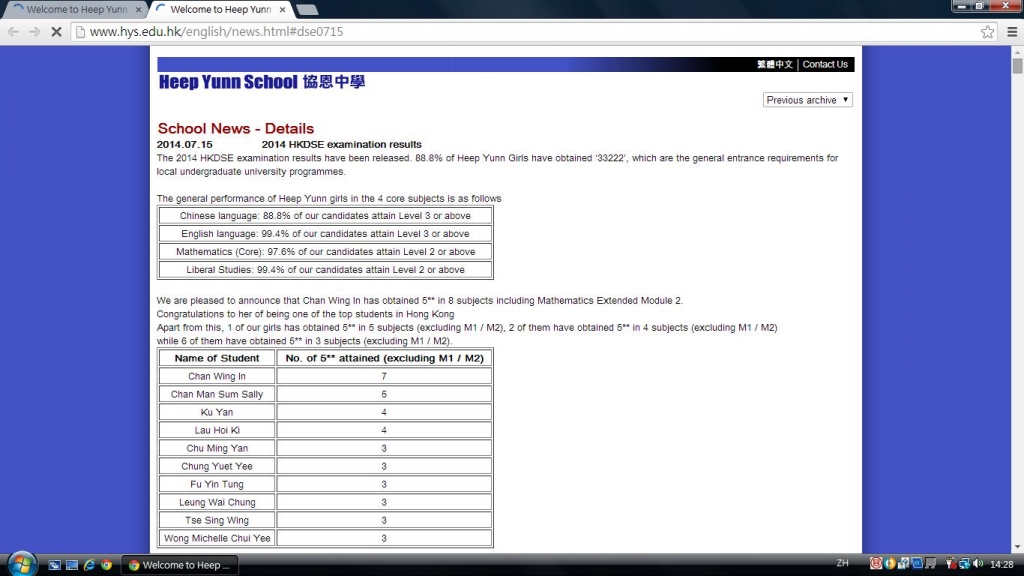Bookmark this page with the star icon
Viewport: 1024px width, 576px height.
tap(987, 31)
